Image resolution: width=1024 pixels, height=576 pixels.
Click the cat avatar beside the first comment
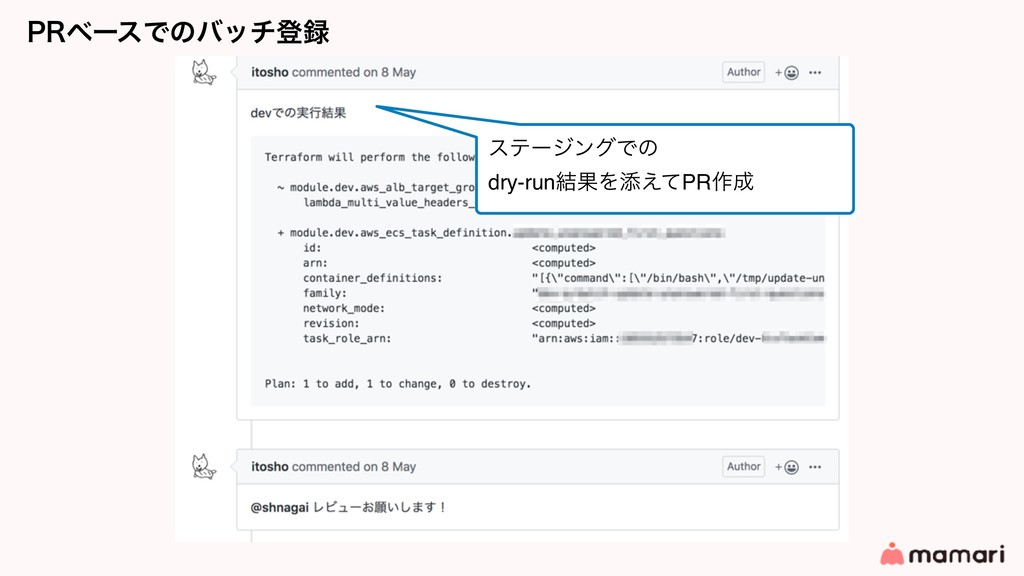(x=205, y=73)
